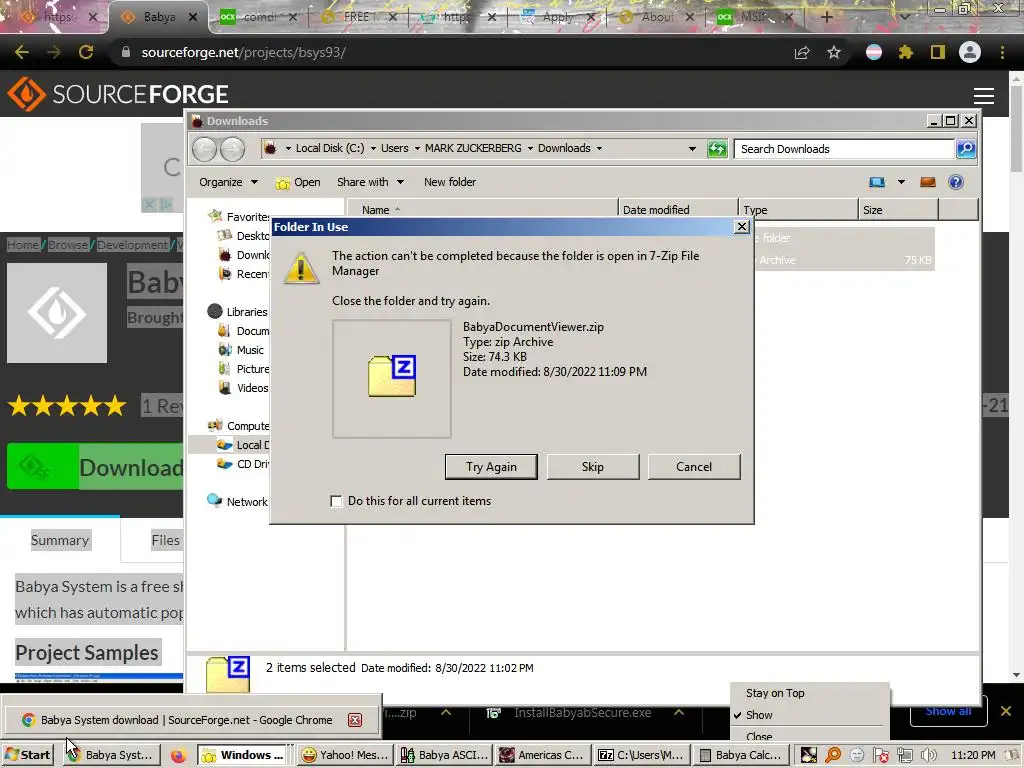This screenshot has width=1024, height=768.
Task: Click the green Download button
Action: 95,467
